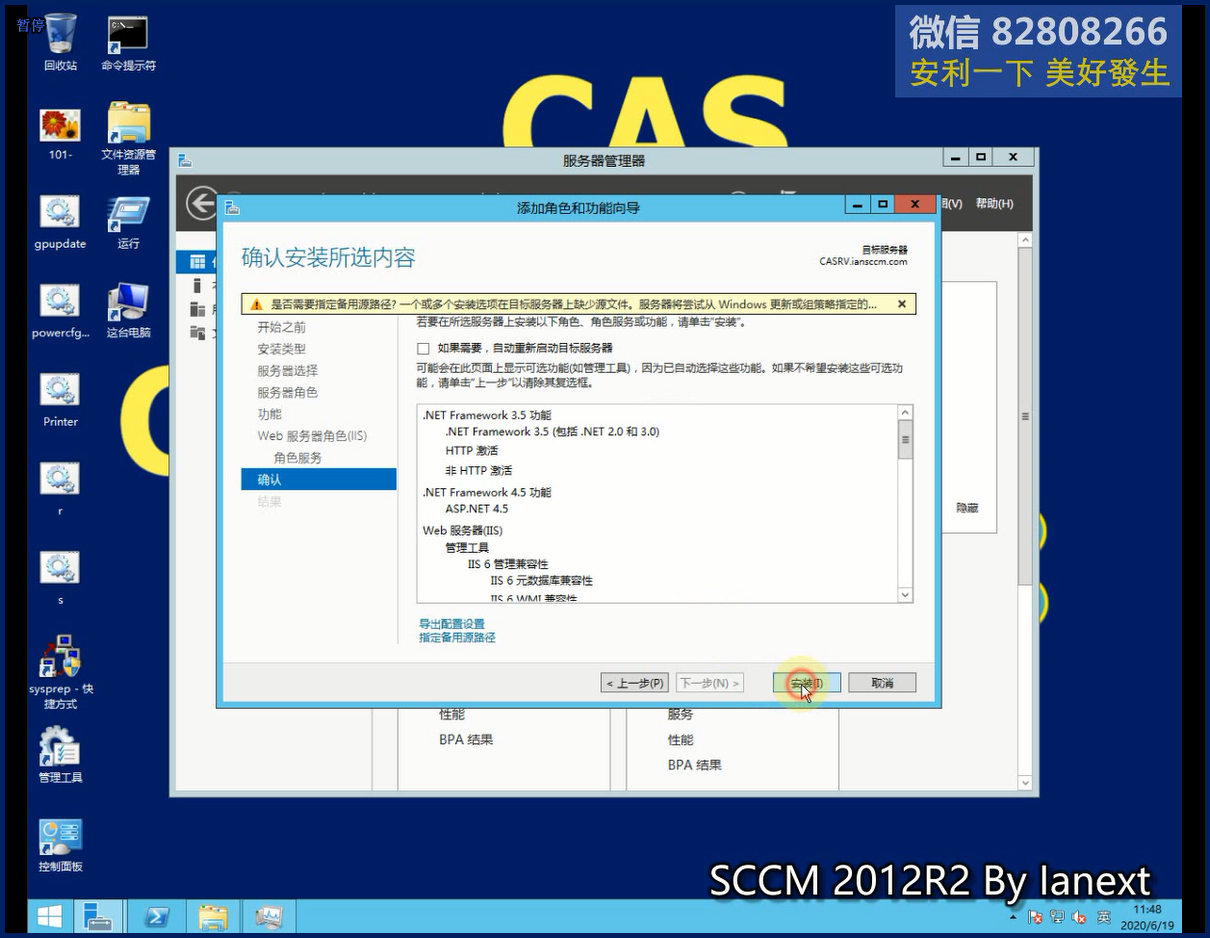This screenshot has height=938, width=1210.
Task: Show hidden tray icons arrow
Action: click(x=1013, y=917)
